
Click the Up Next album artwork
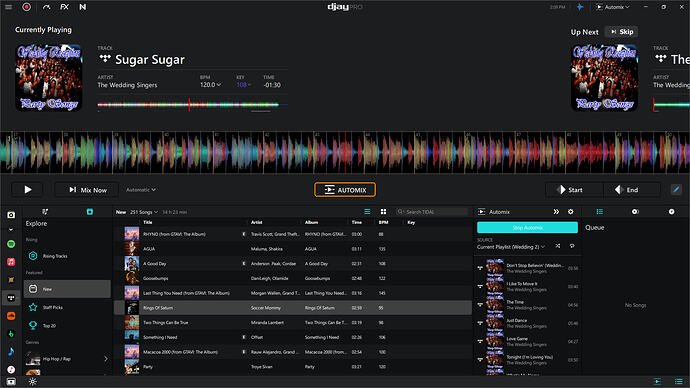pyautogui.click(x=605, y=77)
